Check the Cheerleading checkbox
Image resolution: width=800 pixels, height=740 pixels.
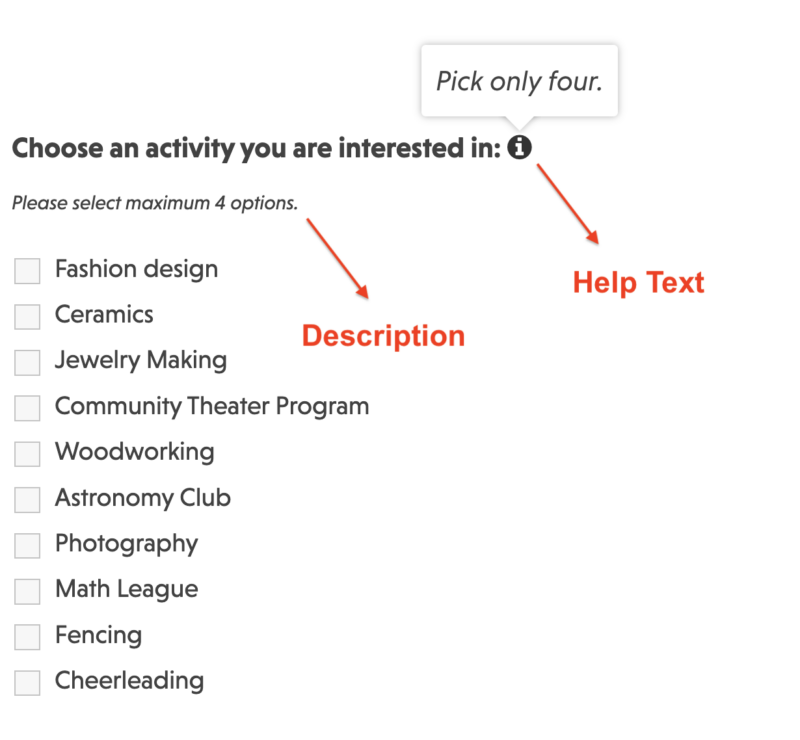[26, 682]
